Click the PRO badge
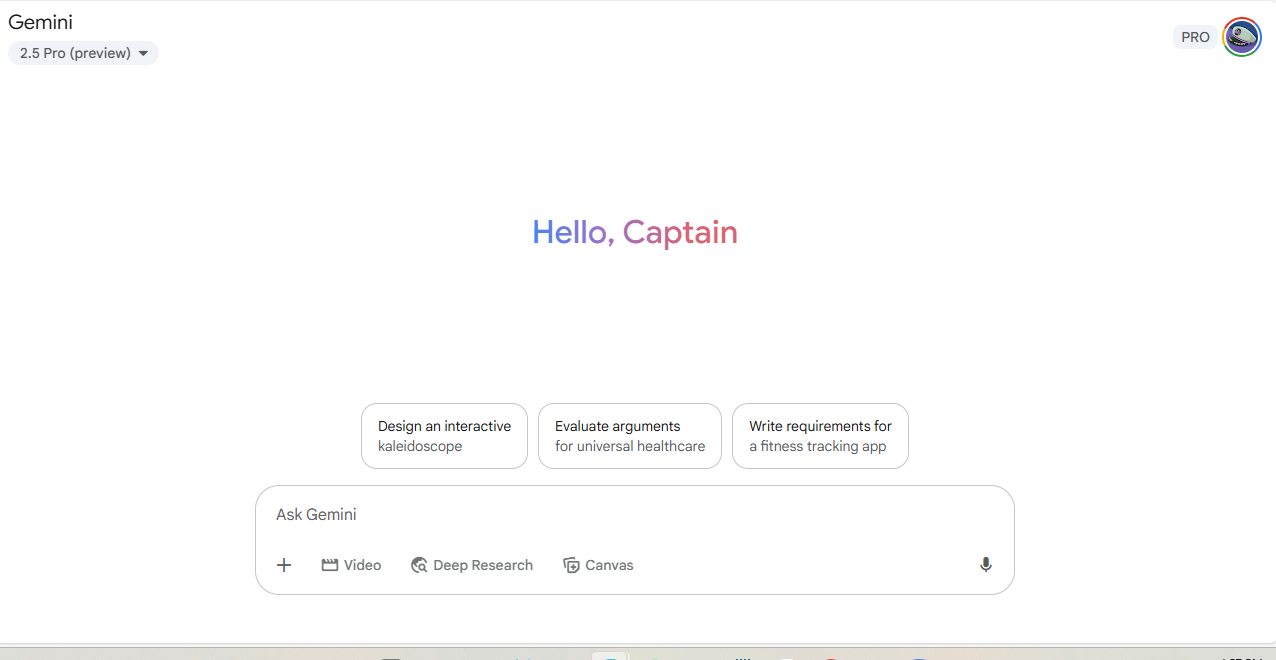Viewport: 1276px width, 660px height. [1195, 37]
